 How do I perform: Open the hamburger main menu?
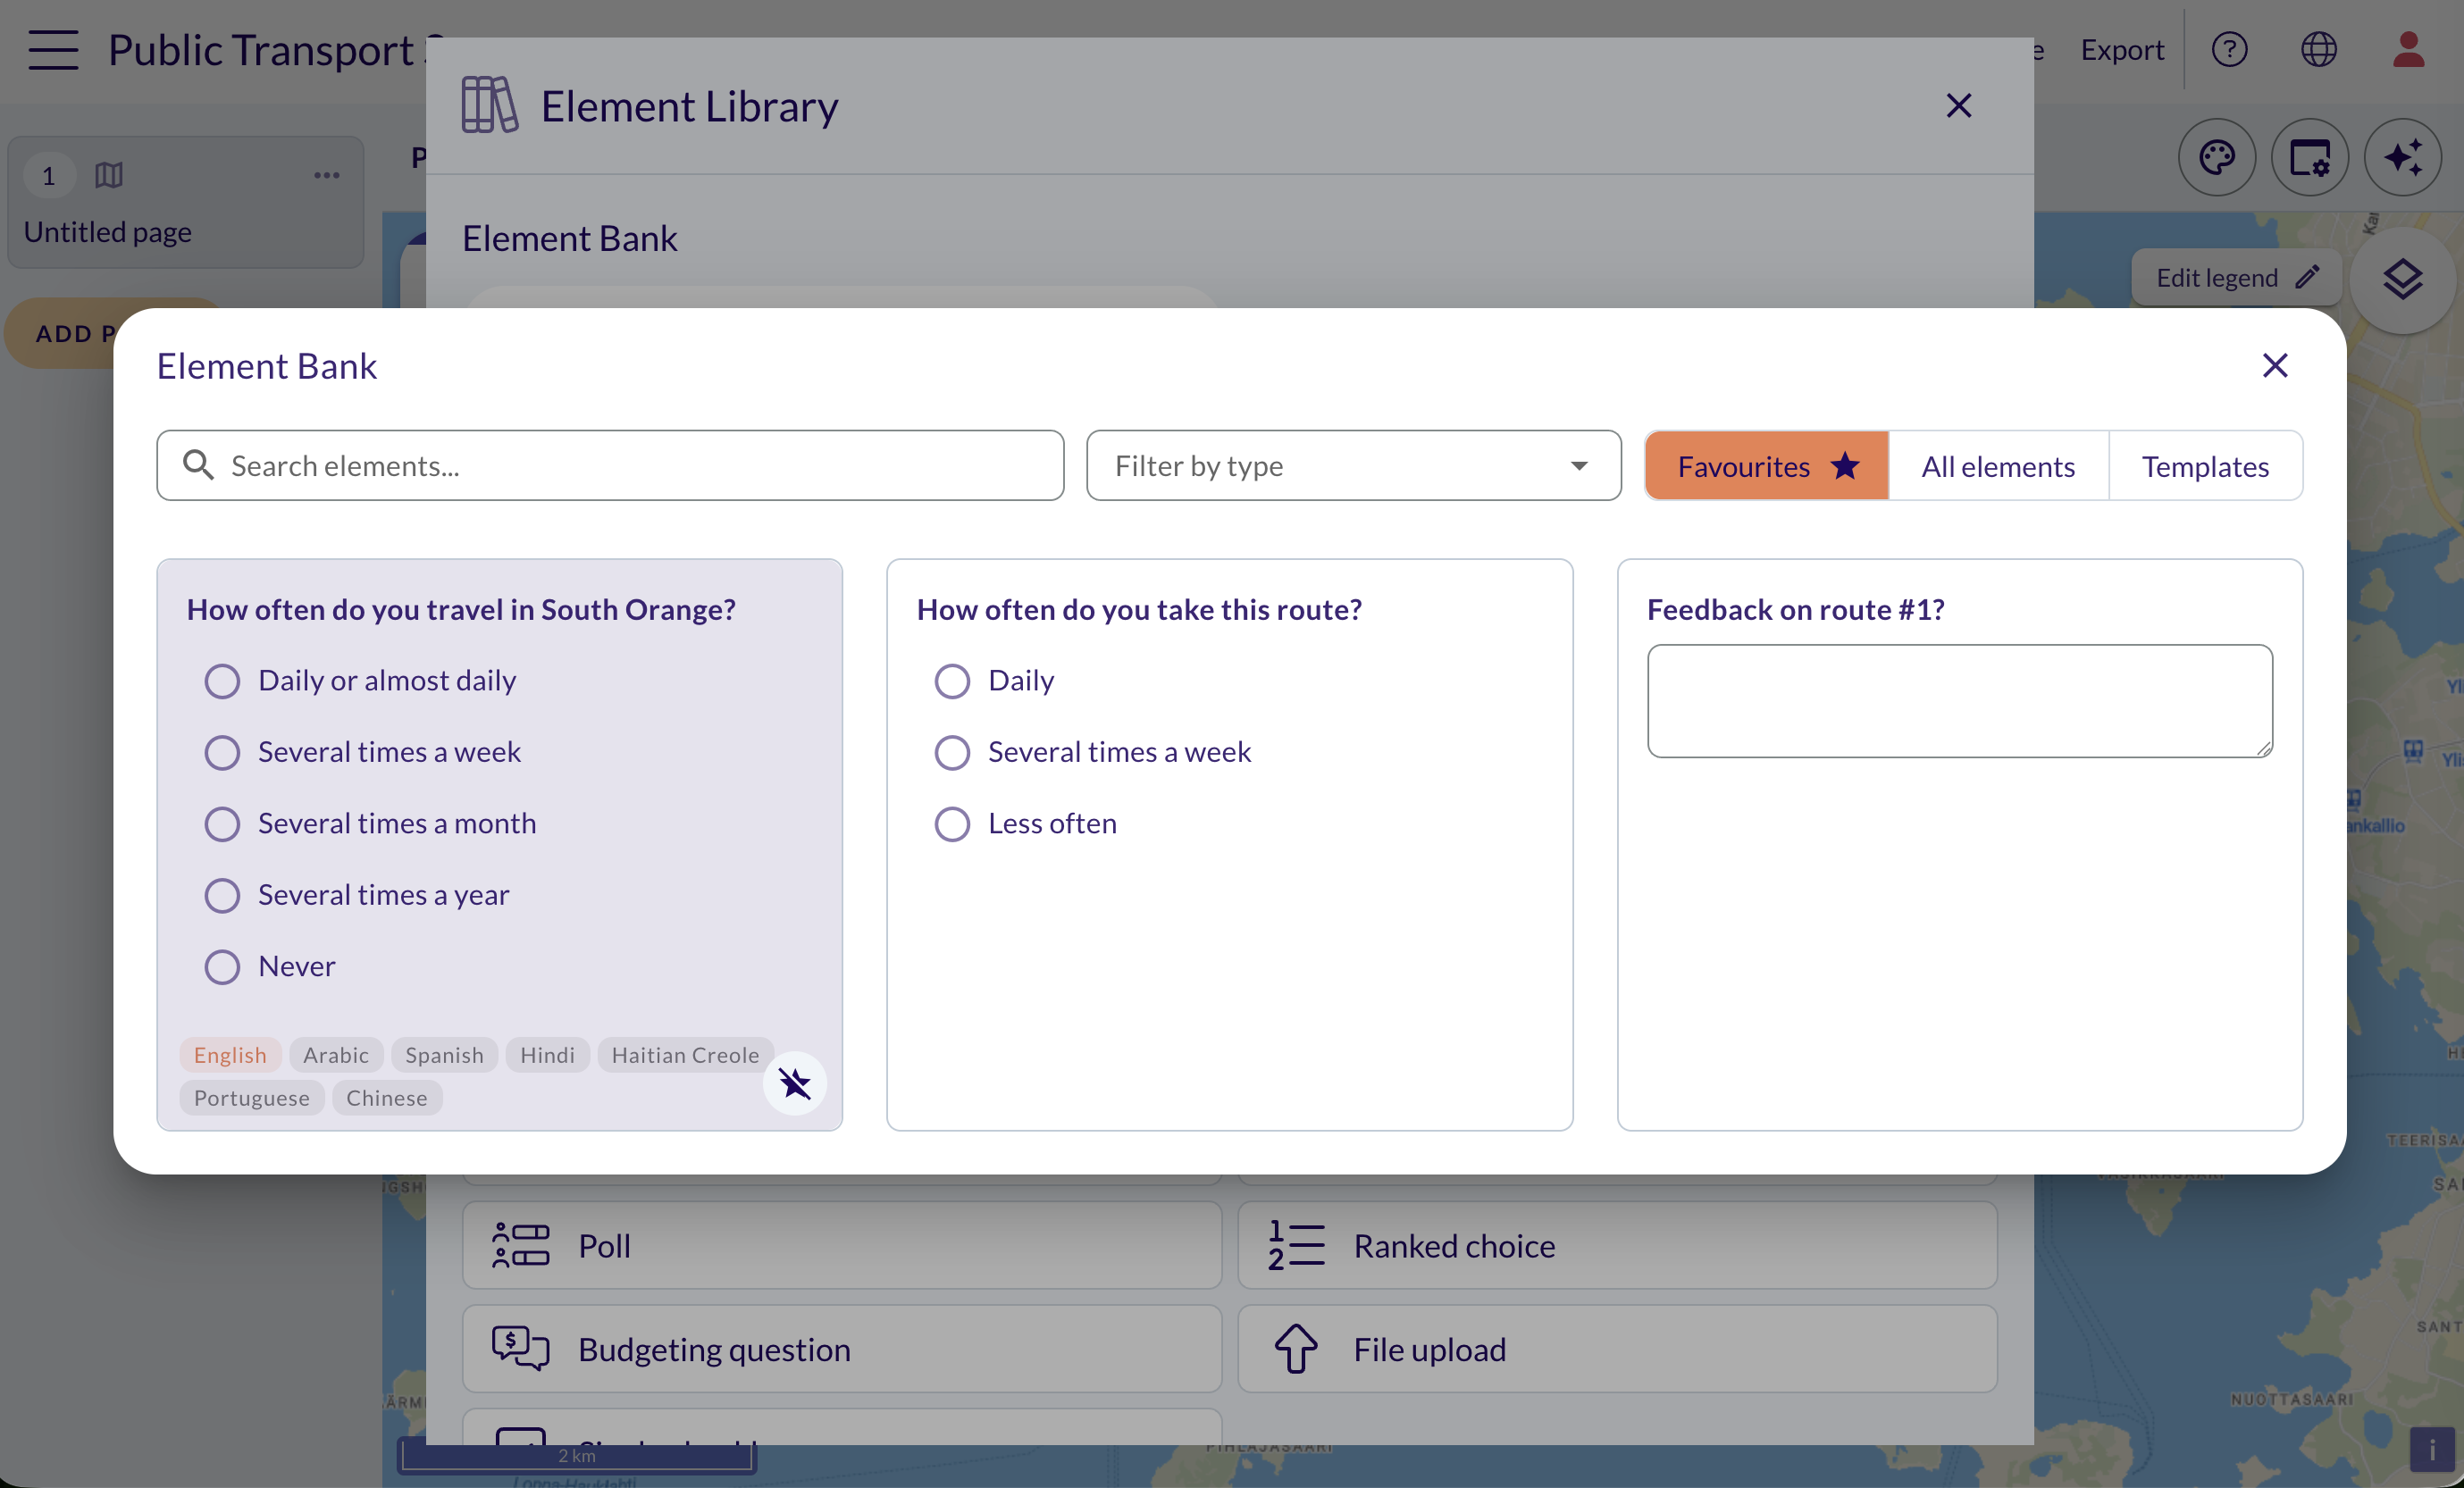pyautogui.click(x=53, y=49)
